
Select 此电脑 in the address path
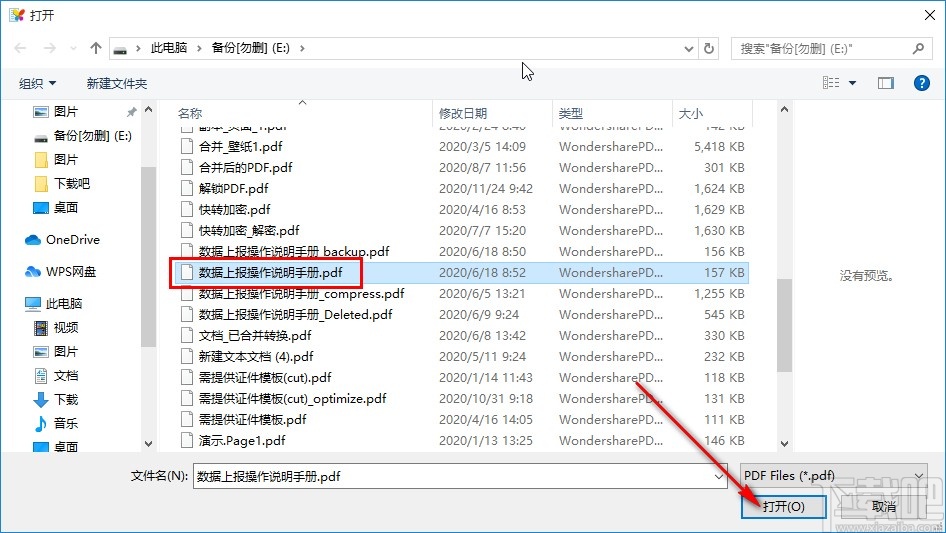168,48
